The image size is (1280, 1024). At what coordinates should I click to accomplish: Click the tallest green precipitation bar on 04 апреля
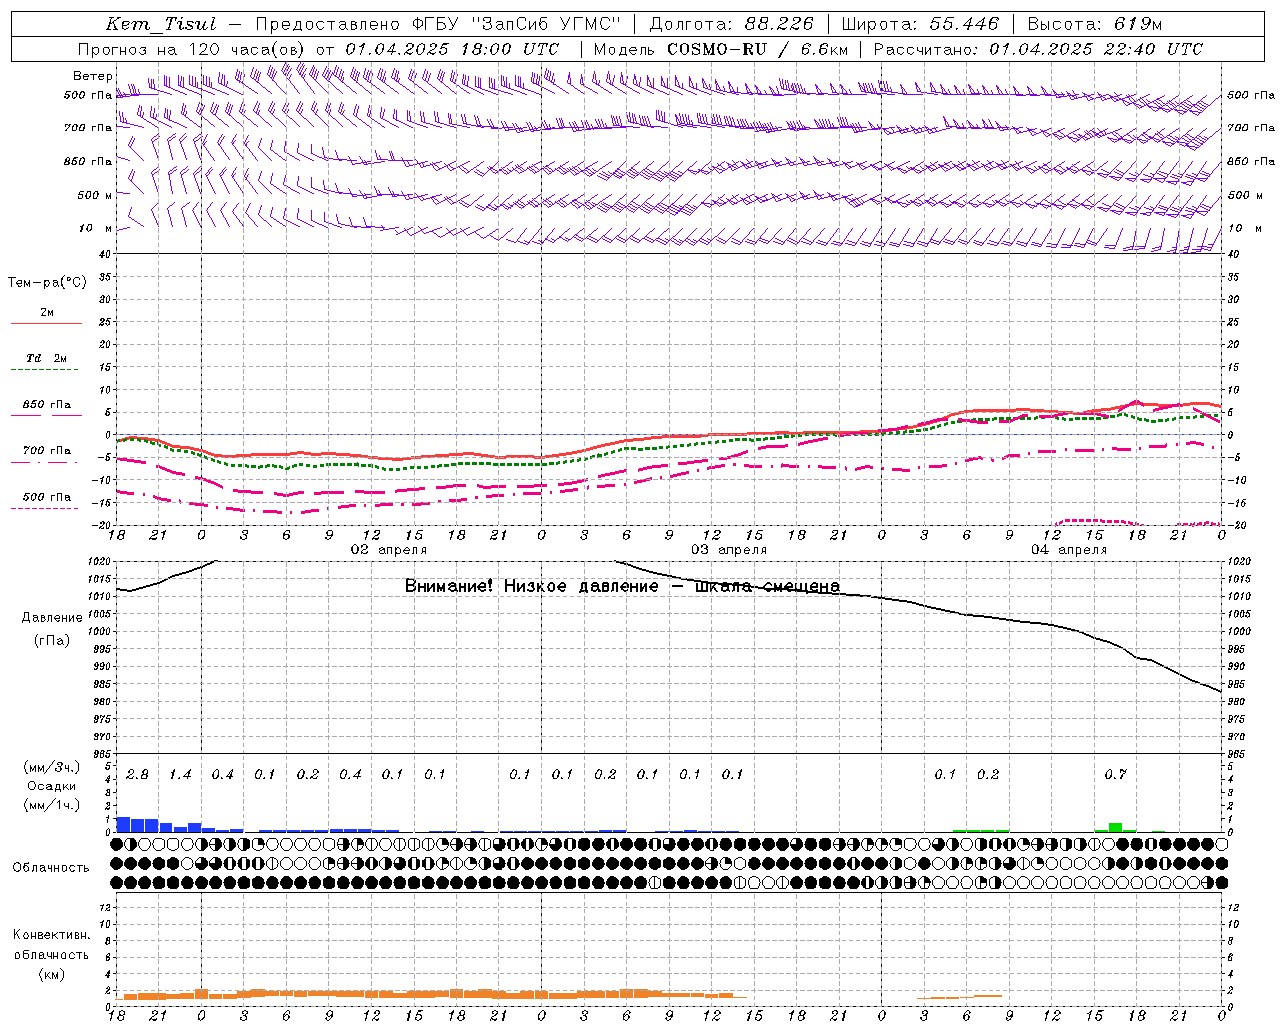tap(1115, 827)
